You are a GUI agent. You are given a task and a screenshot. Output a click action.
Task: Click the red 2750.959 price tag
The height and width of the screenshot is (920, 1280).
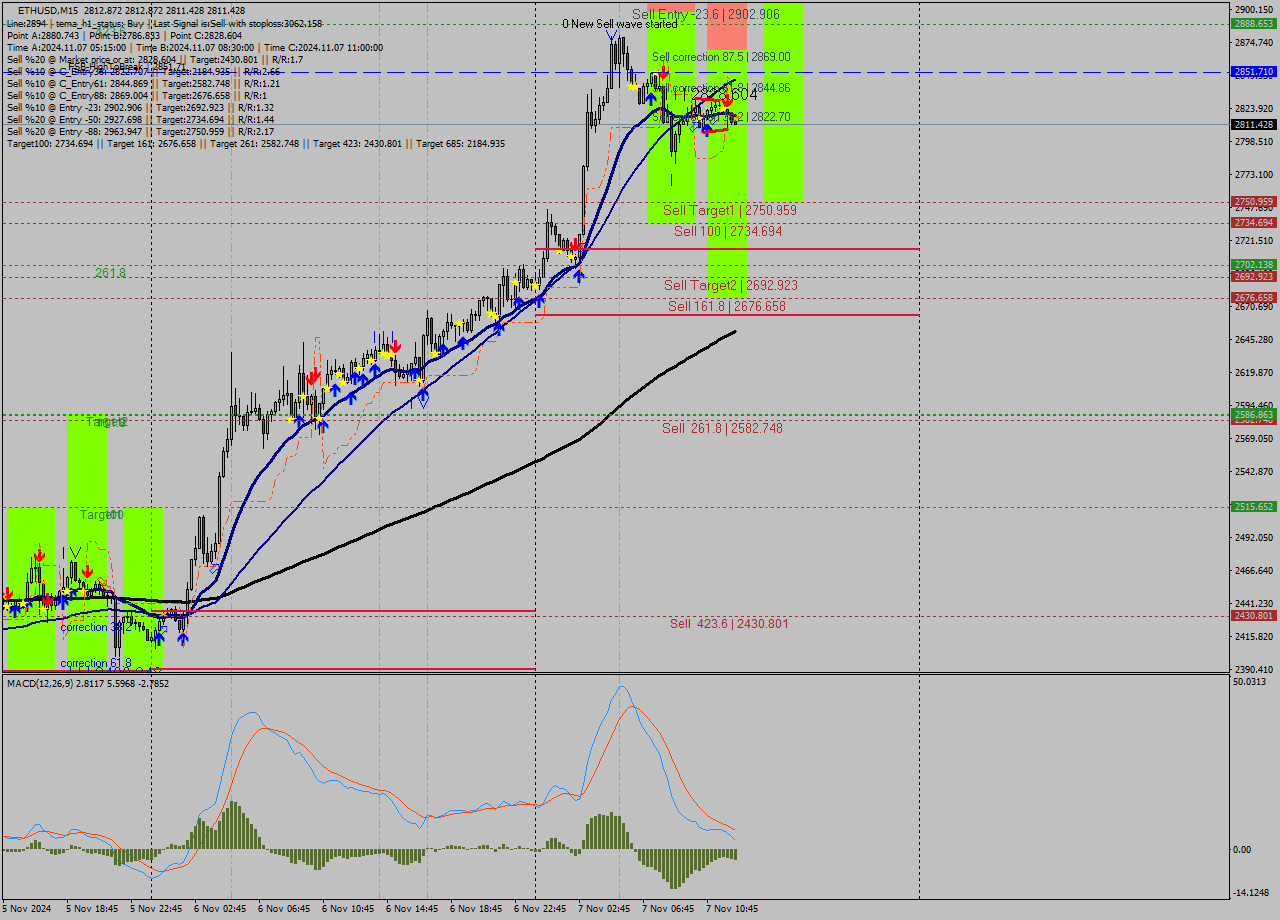click(1253, 202)
